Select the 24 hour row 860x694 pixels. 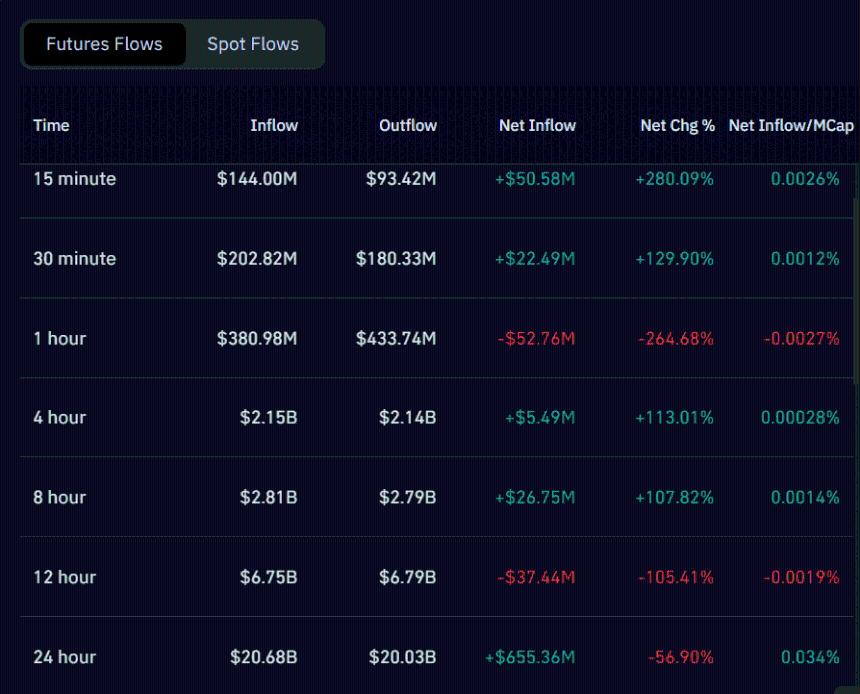tap(430, 657)
